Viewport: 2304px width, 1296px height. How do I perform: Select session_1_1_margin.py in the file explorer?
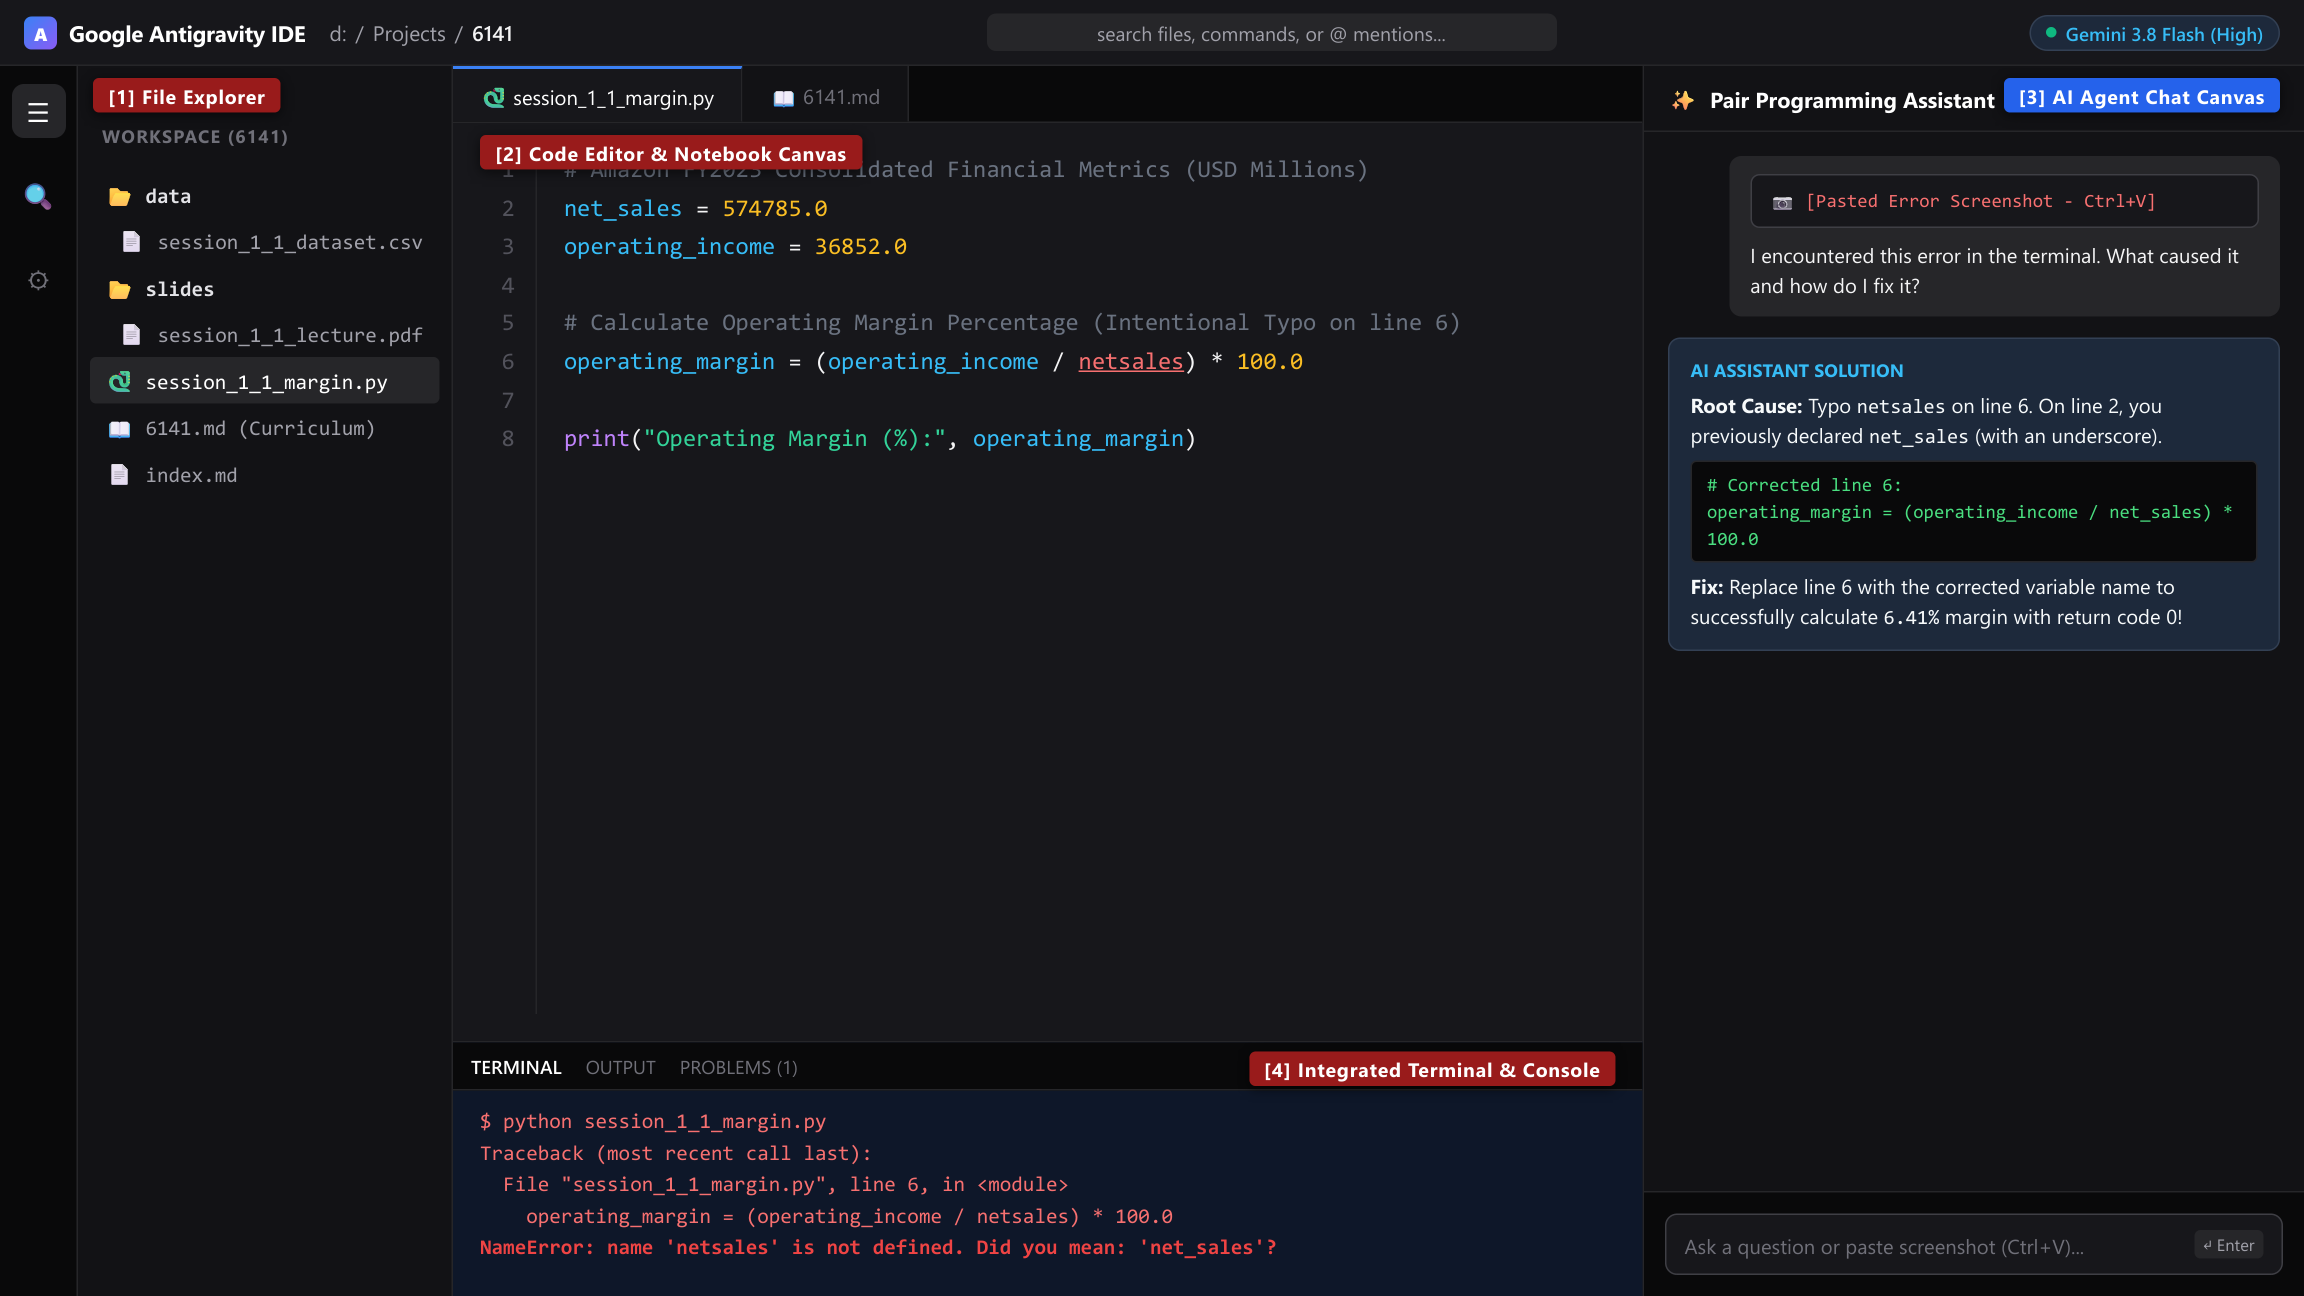click(264, 382)
